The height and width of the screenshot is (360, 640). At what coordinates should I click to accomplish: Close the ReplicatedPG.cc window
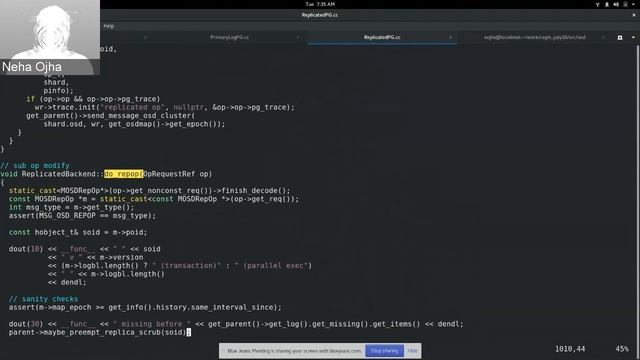click(634, 15)
